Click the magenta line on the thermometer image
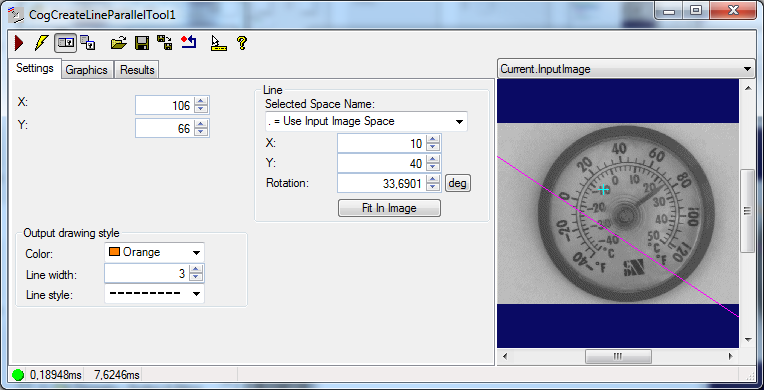This screenshot has height=390, width=764. click(619, 237)
